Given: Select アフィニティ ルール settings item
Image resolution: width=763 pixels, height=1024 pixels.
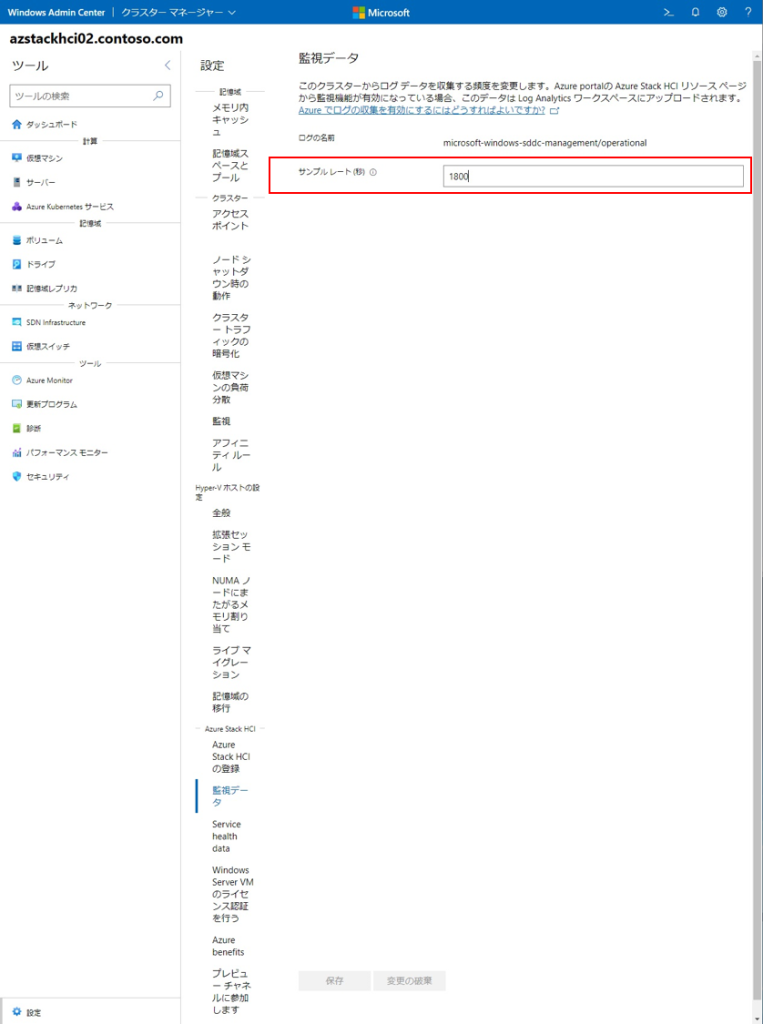Looking at the screenshot, I should 231,455.
